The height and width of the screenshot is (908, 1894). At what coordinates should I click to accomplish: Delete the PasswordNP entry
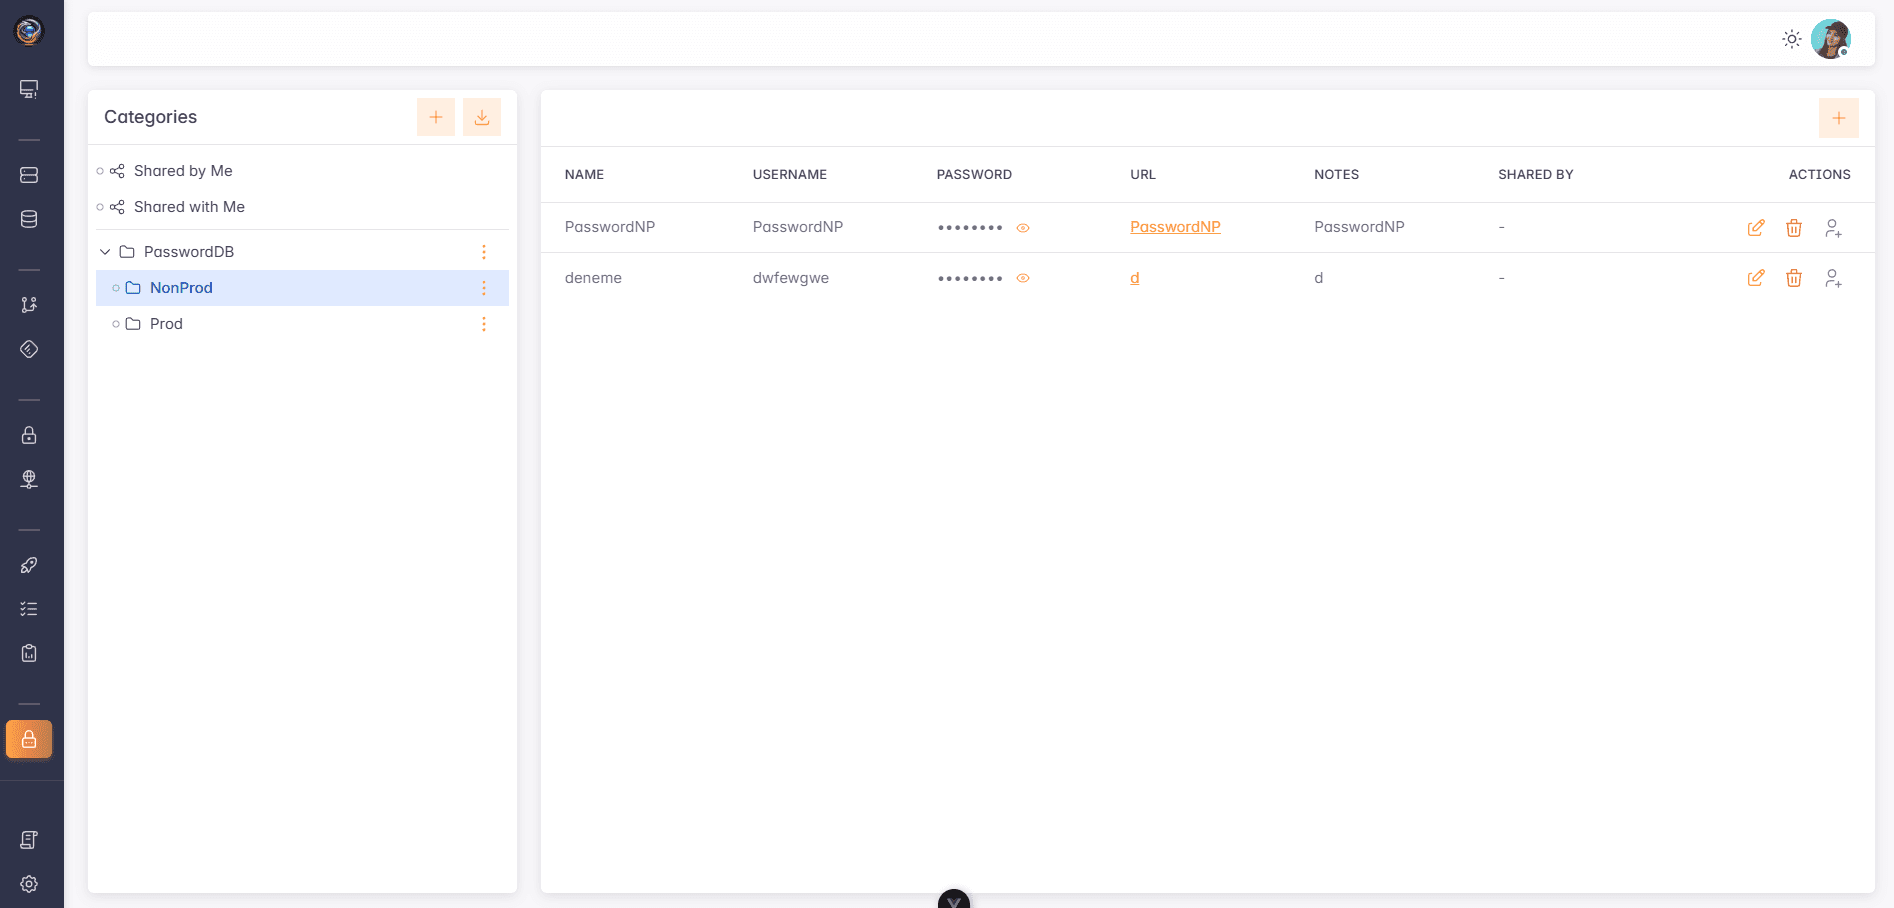(x=1794, y=228)
